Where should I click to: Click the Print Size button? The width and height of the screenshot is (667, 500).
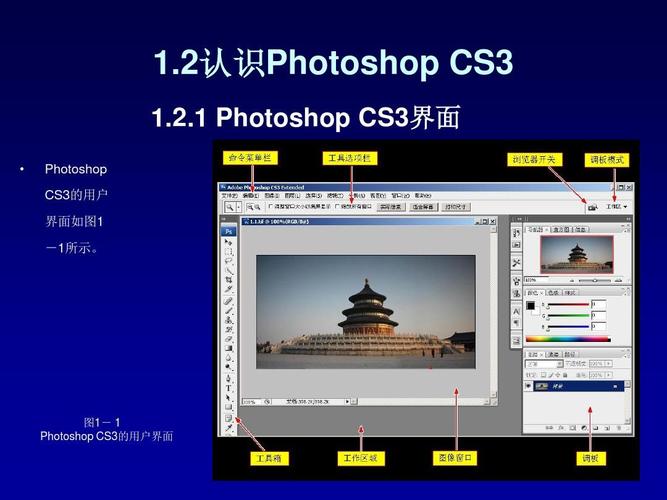(x=455, y=207)
